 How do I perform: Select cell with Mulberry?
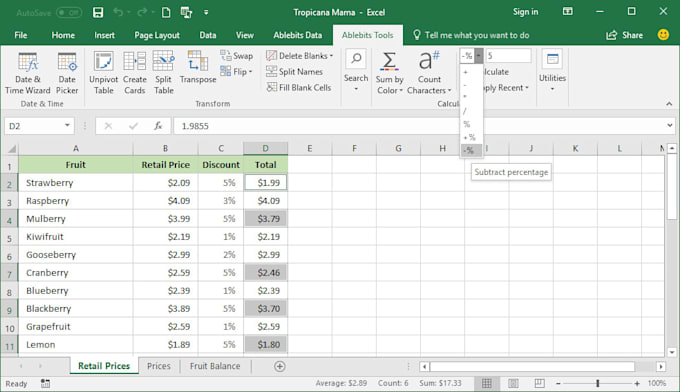(x=75, y=219)
